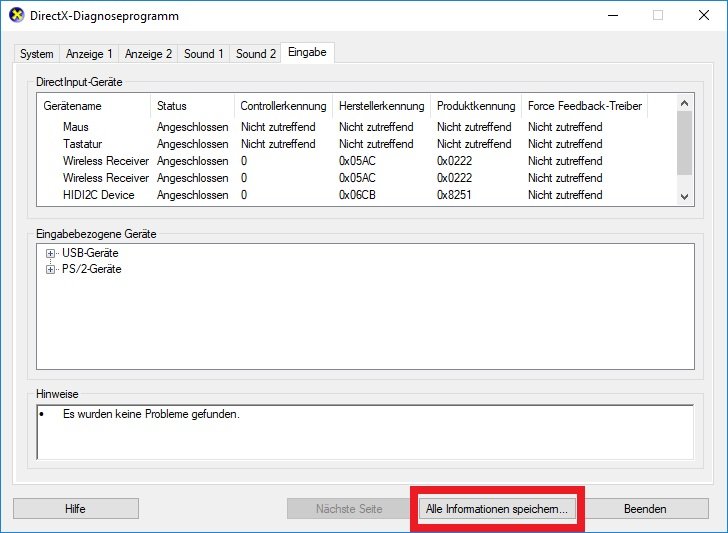Click the DirectX logo icon in the title bar
The height and width of the screenshot is (533, 728).
pyautogui.click(x=16, y=15)
